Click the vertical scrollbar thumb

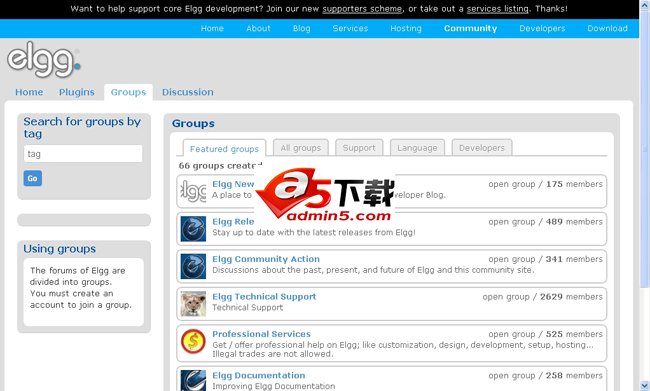pos(645,149)
